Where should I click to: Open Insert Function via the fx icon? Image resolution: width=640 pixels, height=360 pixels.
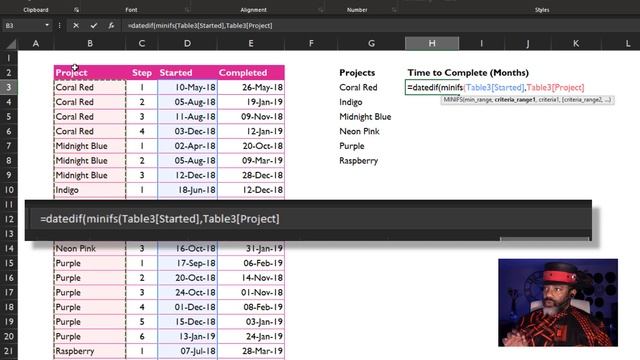[111, 25]
